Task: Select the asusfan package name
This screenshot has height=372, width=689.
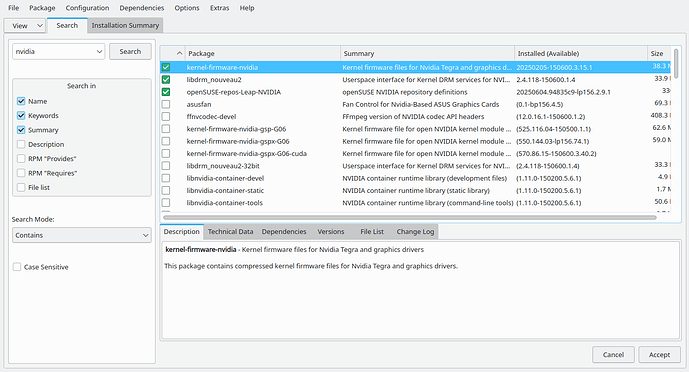Action: (199, 104)
